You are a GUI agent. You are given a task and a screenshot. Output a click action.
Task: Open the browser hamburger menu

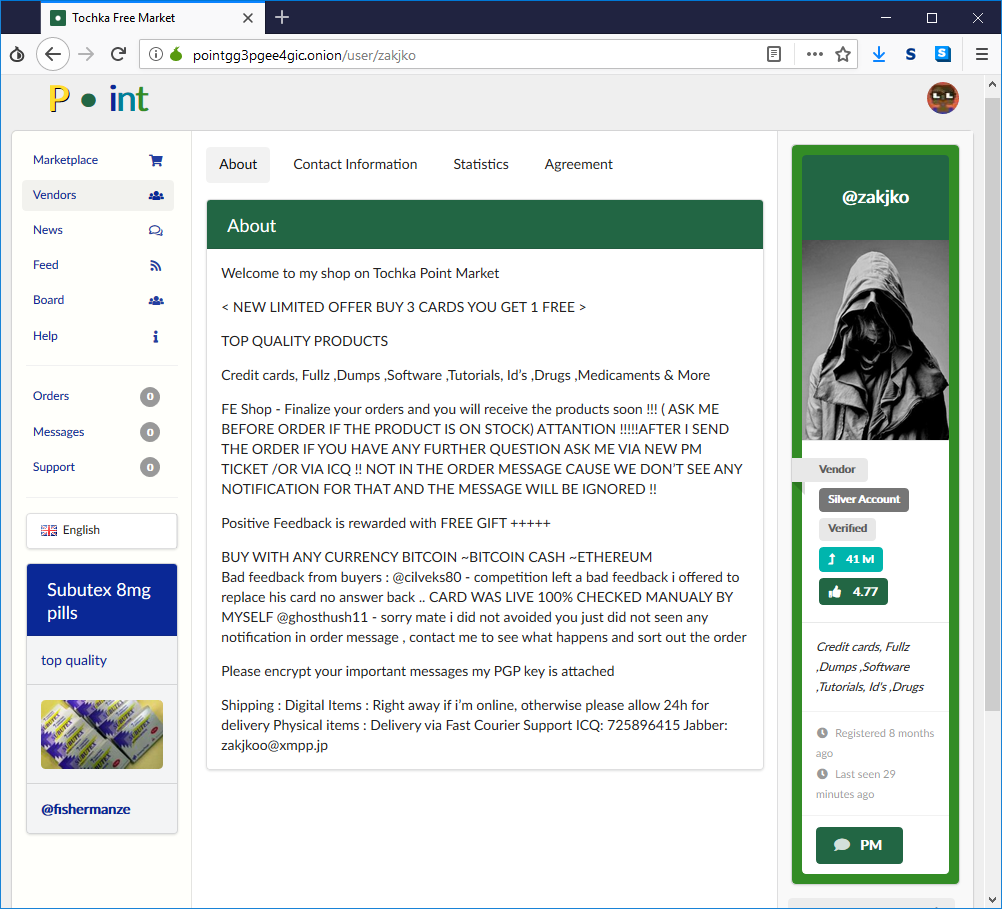pyautogui.click(x=982, y=54)
